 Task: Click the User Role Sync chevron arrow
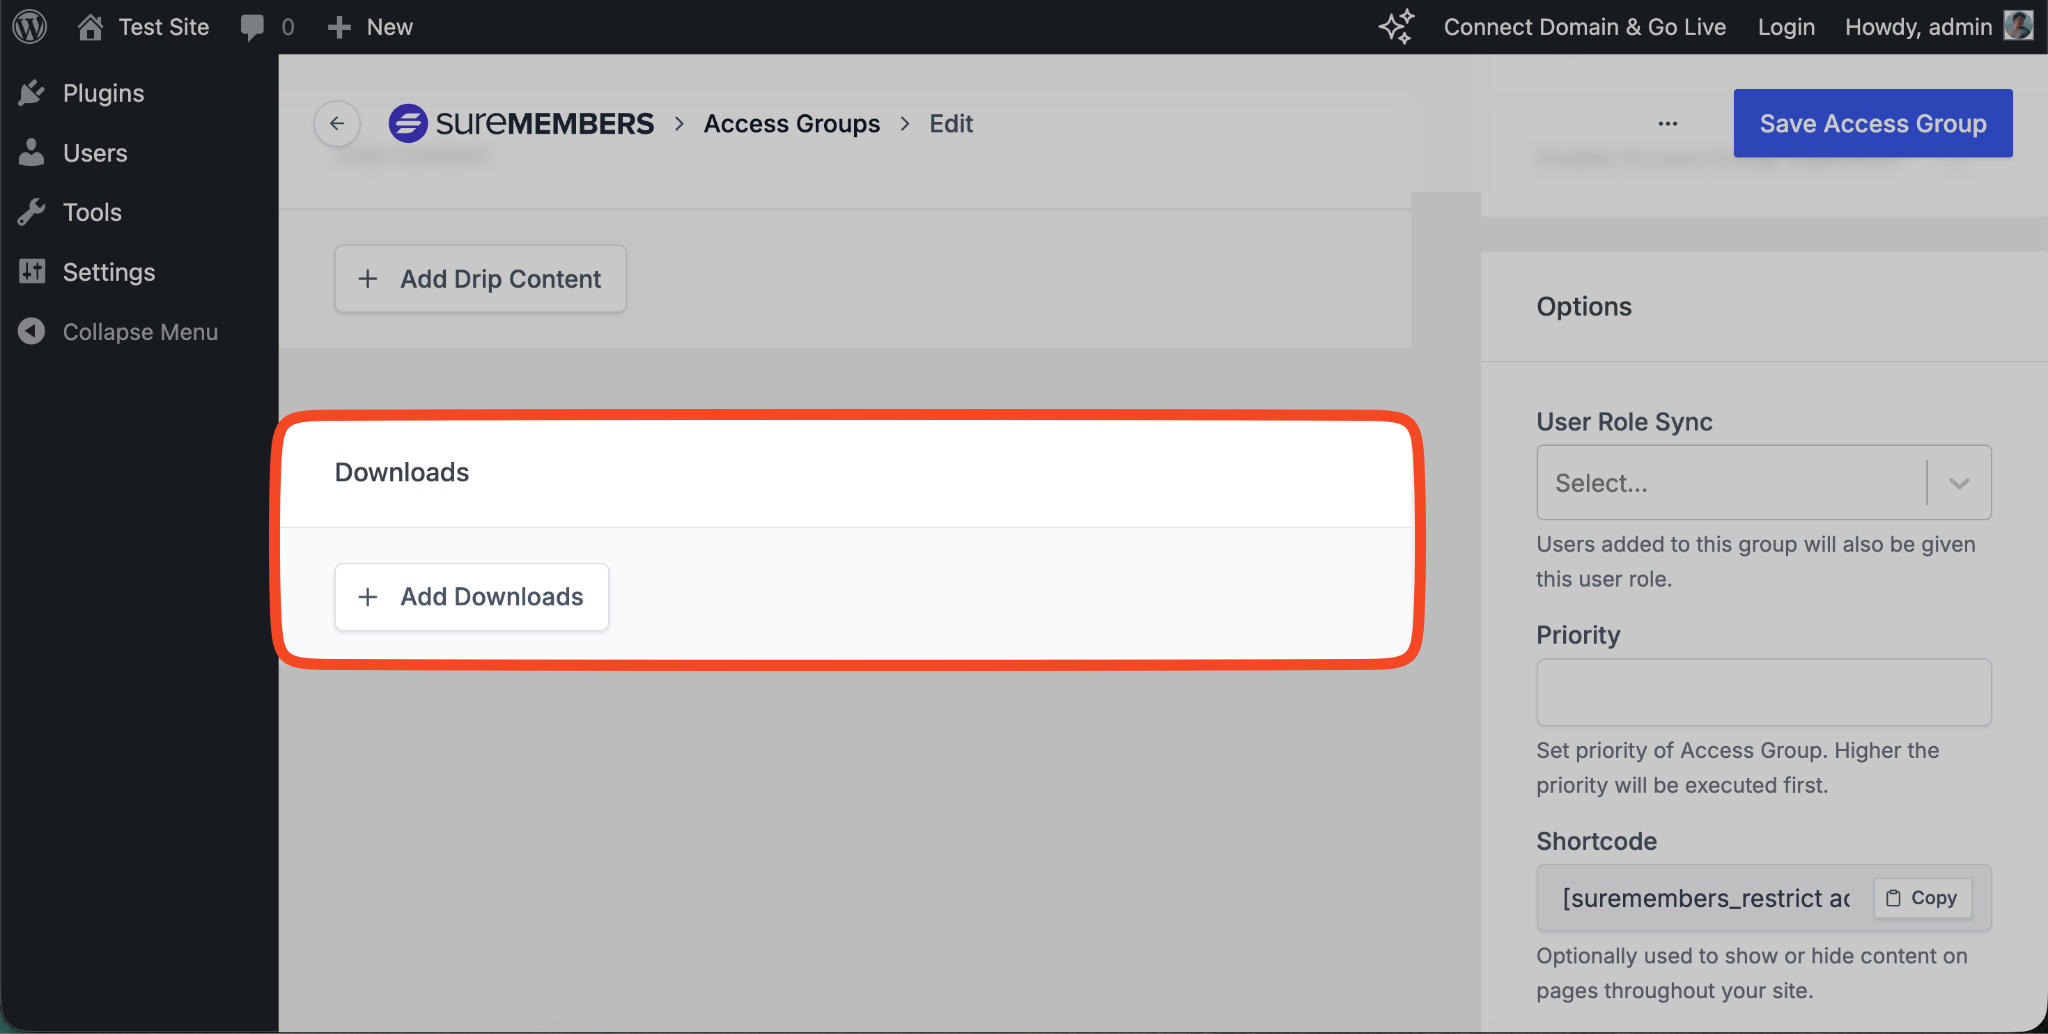click(1958, 483)
